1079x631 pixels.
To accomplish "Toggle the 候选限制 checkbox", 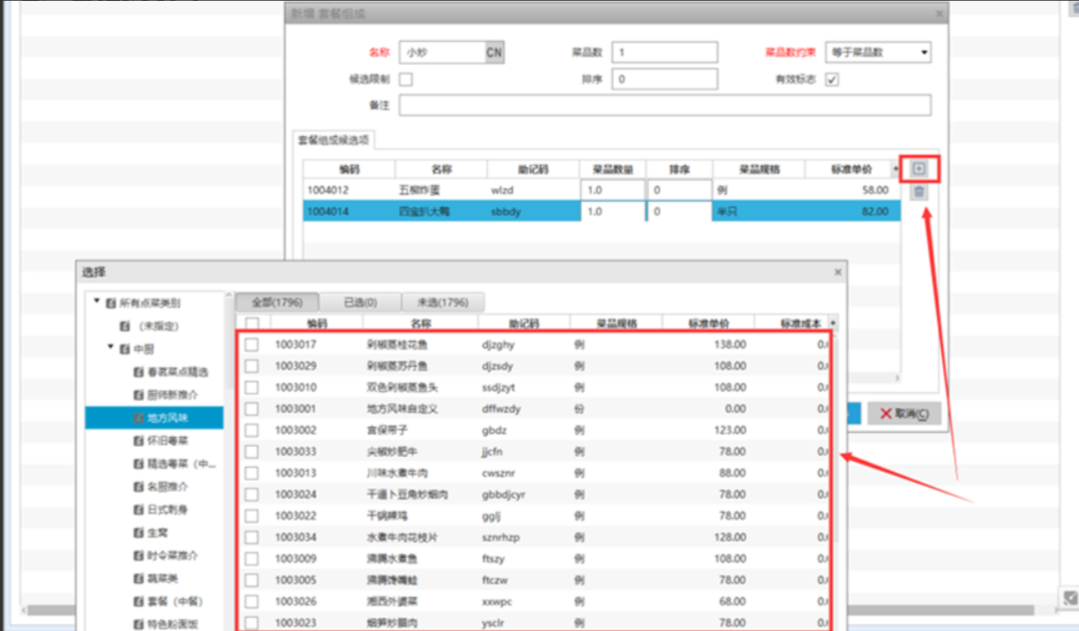I will point(406,79).
